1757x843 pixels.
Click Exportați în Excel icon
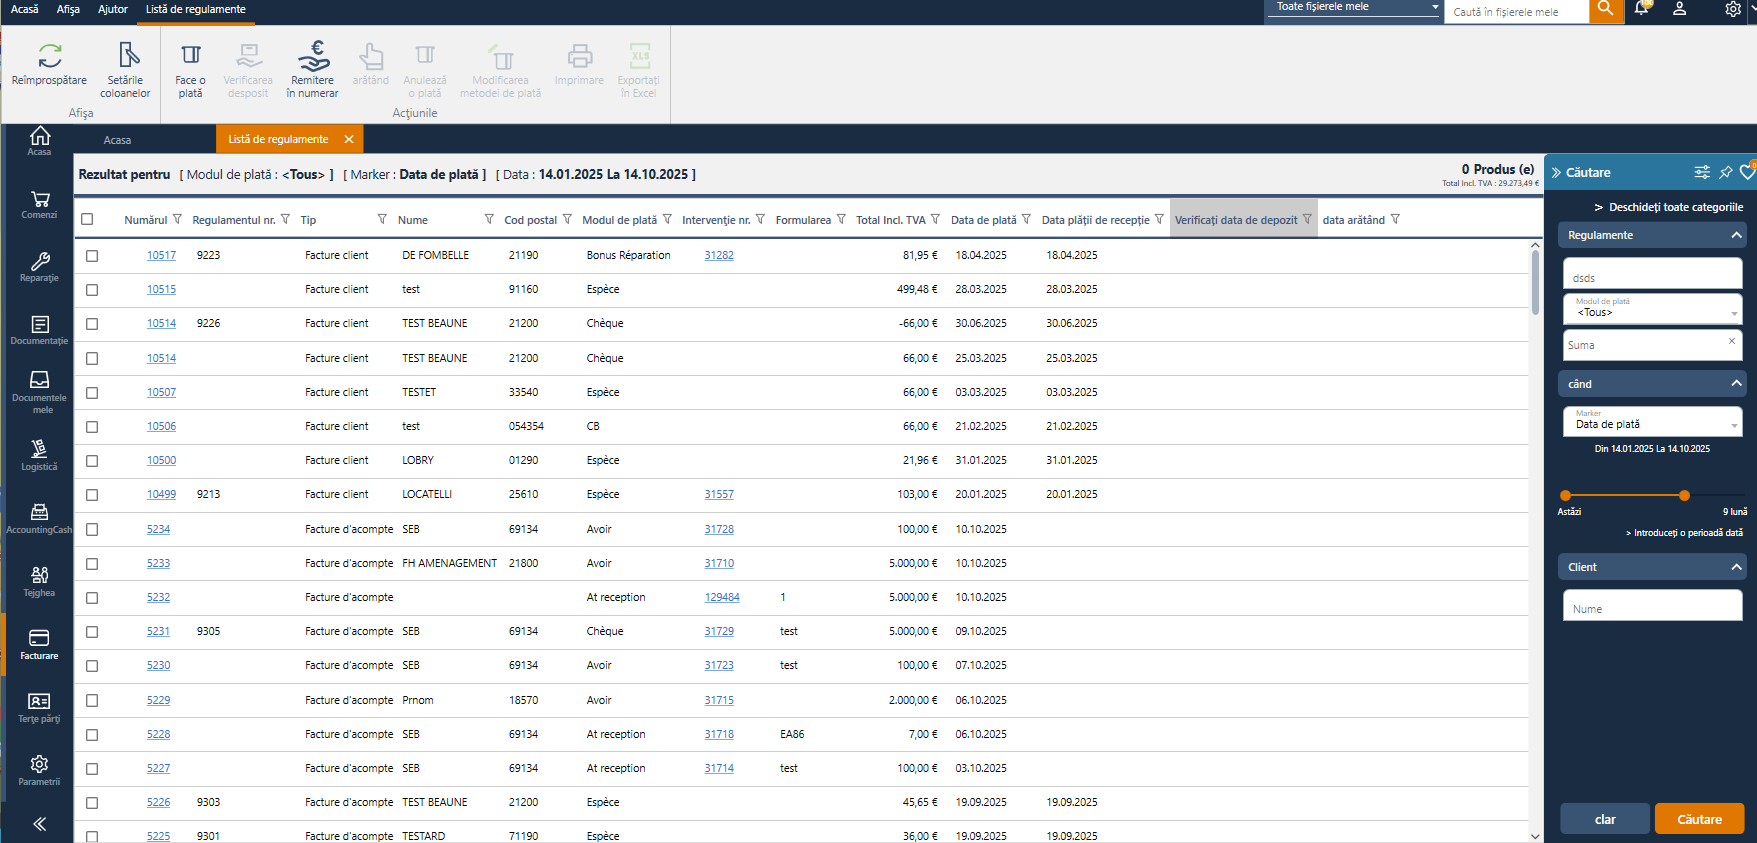point(639,55)
